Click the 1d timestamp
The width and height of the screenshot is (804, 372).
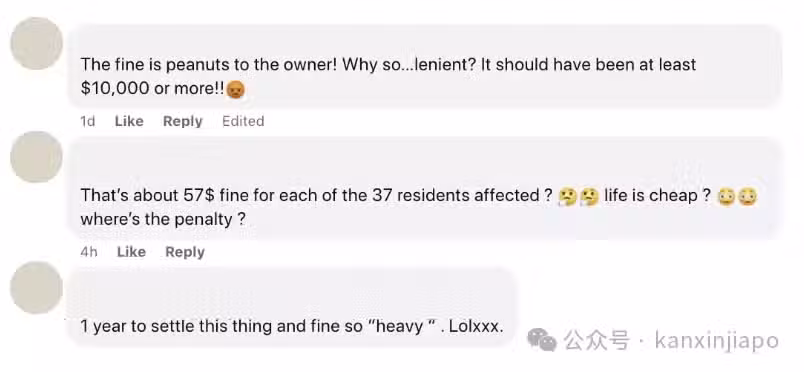coord(88,121)
